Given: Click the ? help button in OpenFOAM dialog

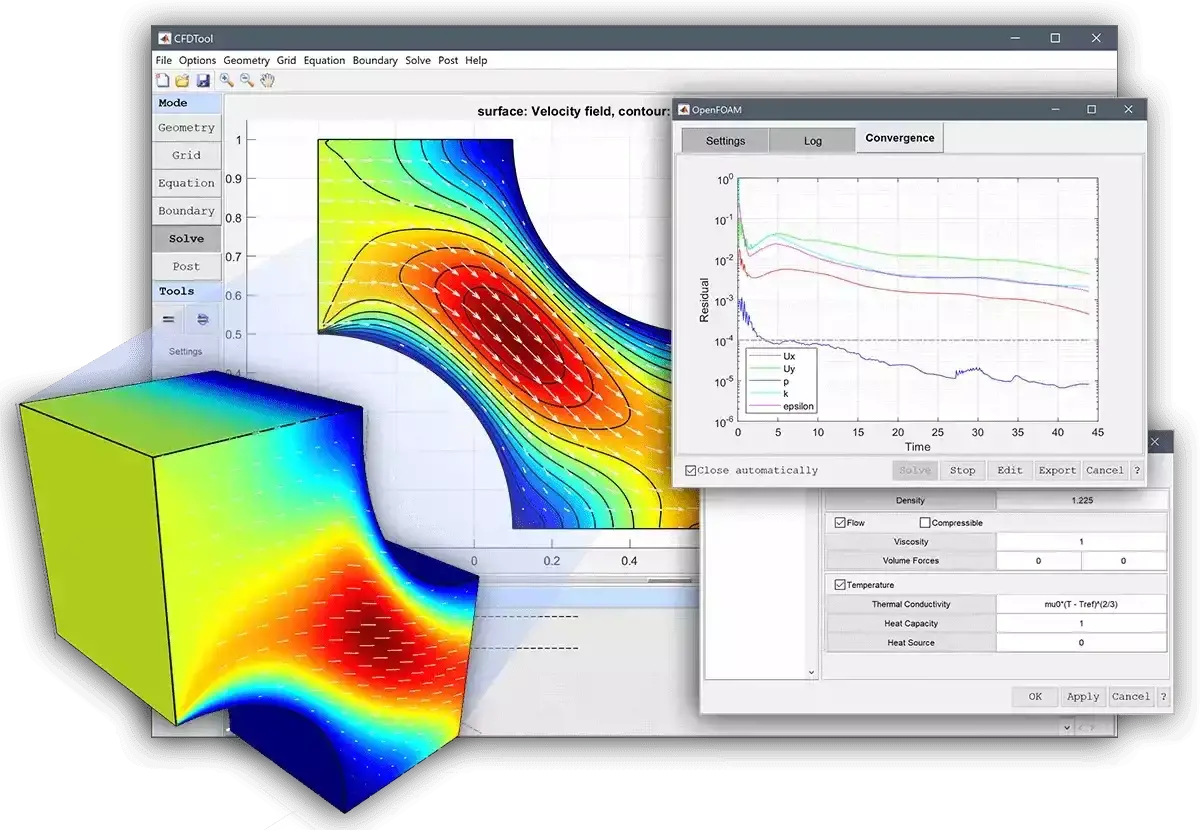Looking at the screenshot, I should point(1137,470).
